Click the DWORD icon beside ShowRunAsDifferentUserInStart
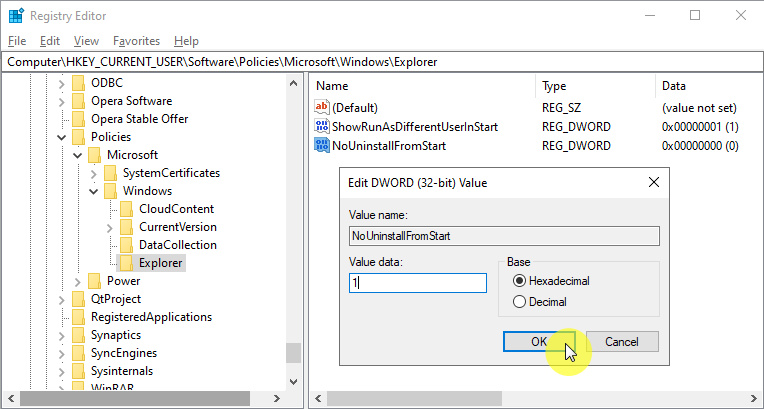764x409 pixels. [x=322, y=127]
